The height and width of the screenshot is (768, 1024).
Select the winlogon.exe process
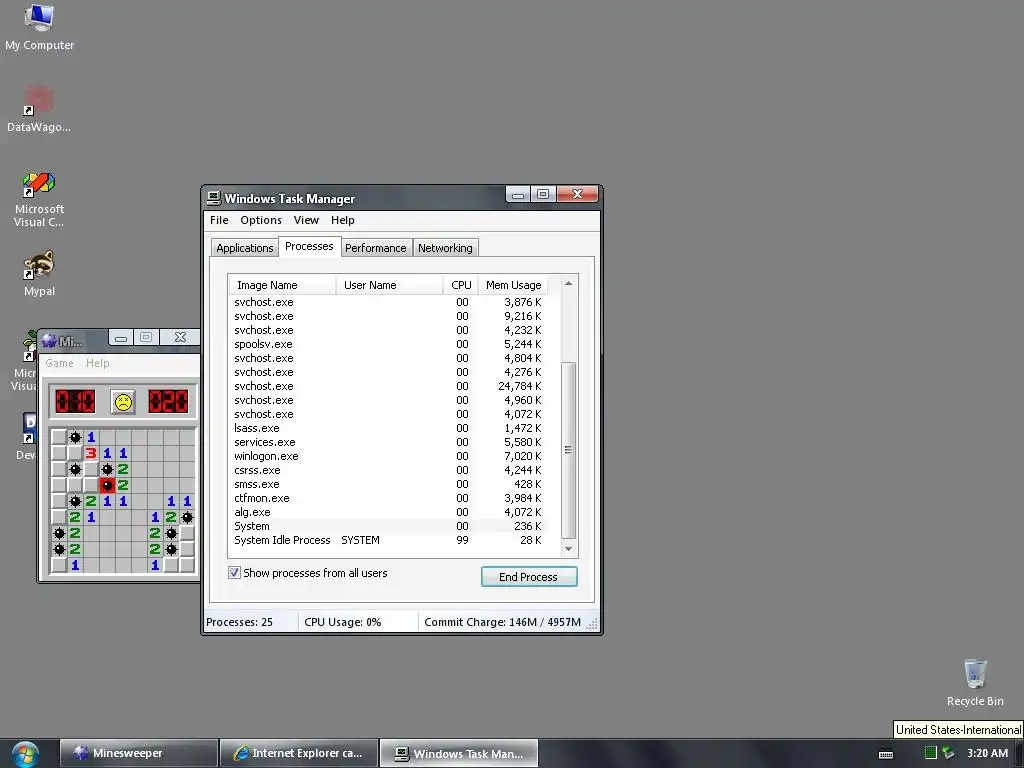point(388,456)
